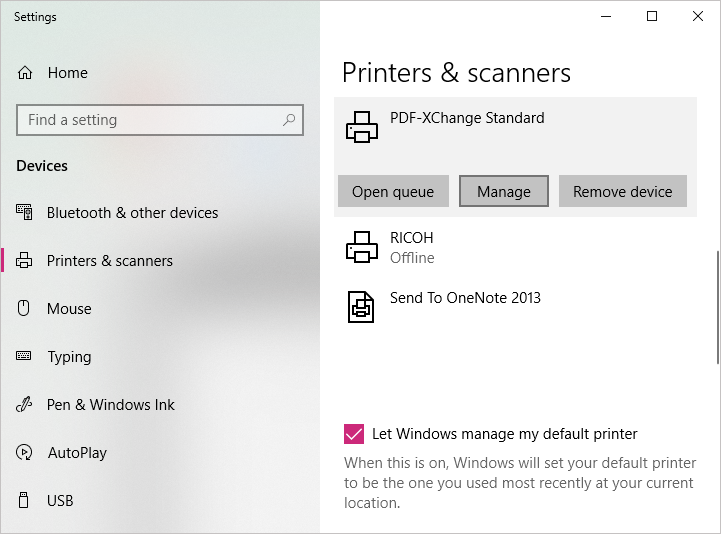Click the search magnifier icon
The width and height of the screenshot is (721, 534).
pos(289,120)
